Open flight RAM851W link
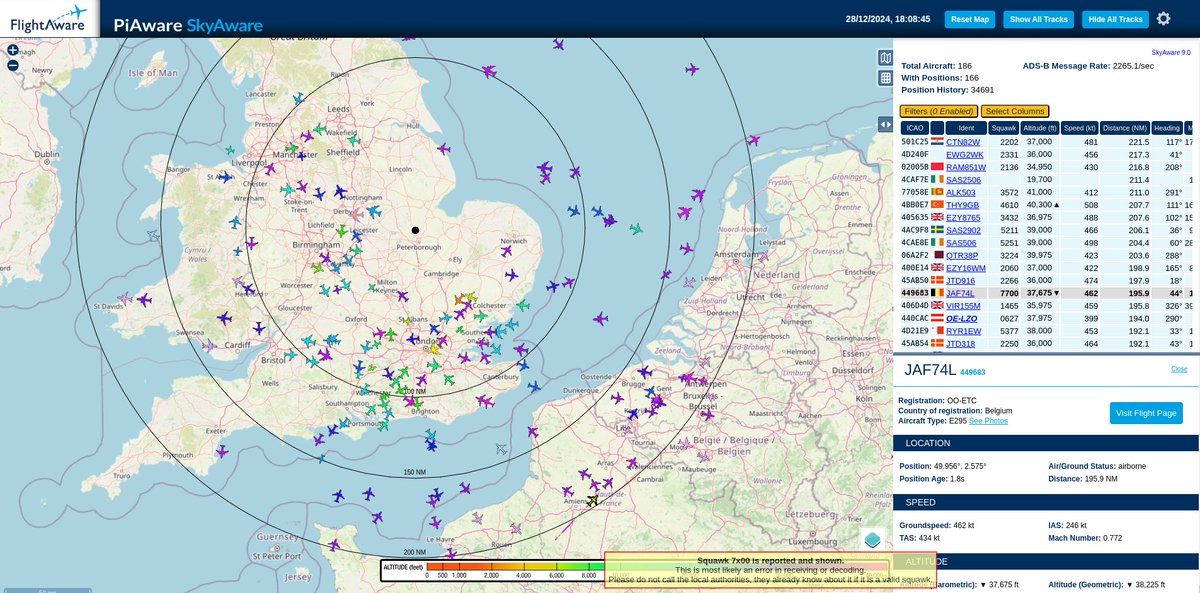This screenshot has width=1200, height=593. (x=966, y=167)
